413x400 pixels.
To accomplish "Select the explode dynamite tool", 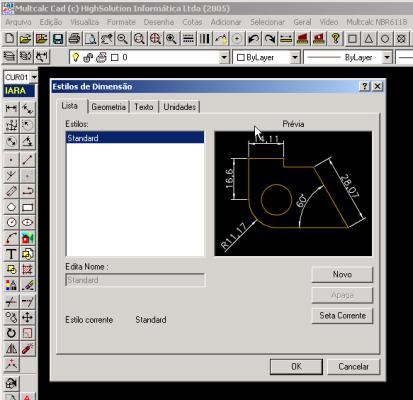I will coord(27,348).
